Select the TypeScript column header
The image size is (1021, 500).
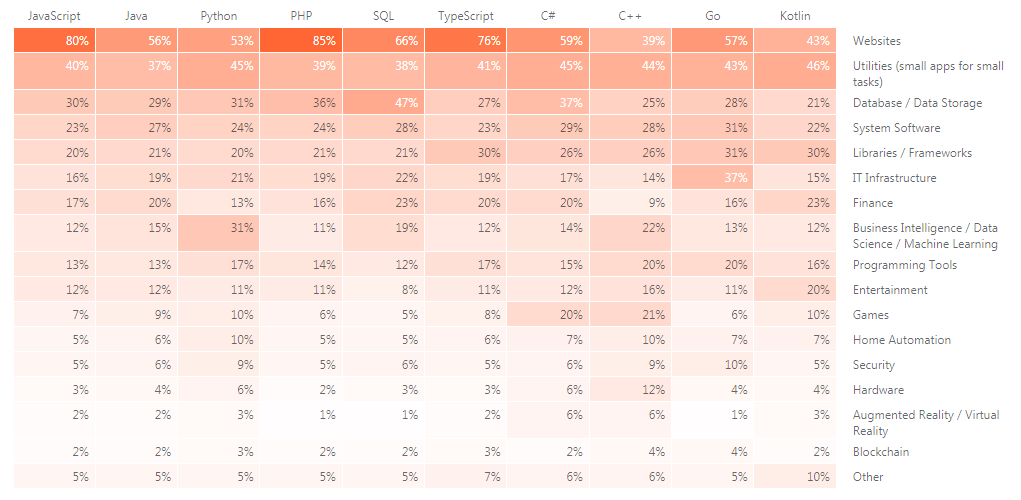465,16
